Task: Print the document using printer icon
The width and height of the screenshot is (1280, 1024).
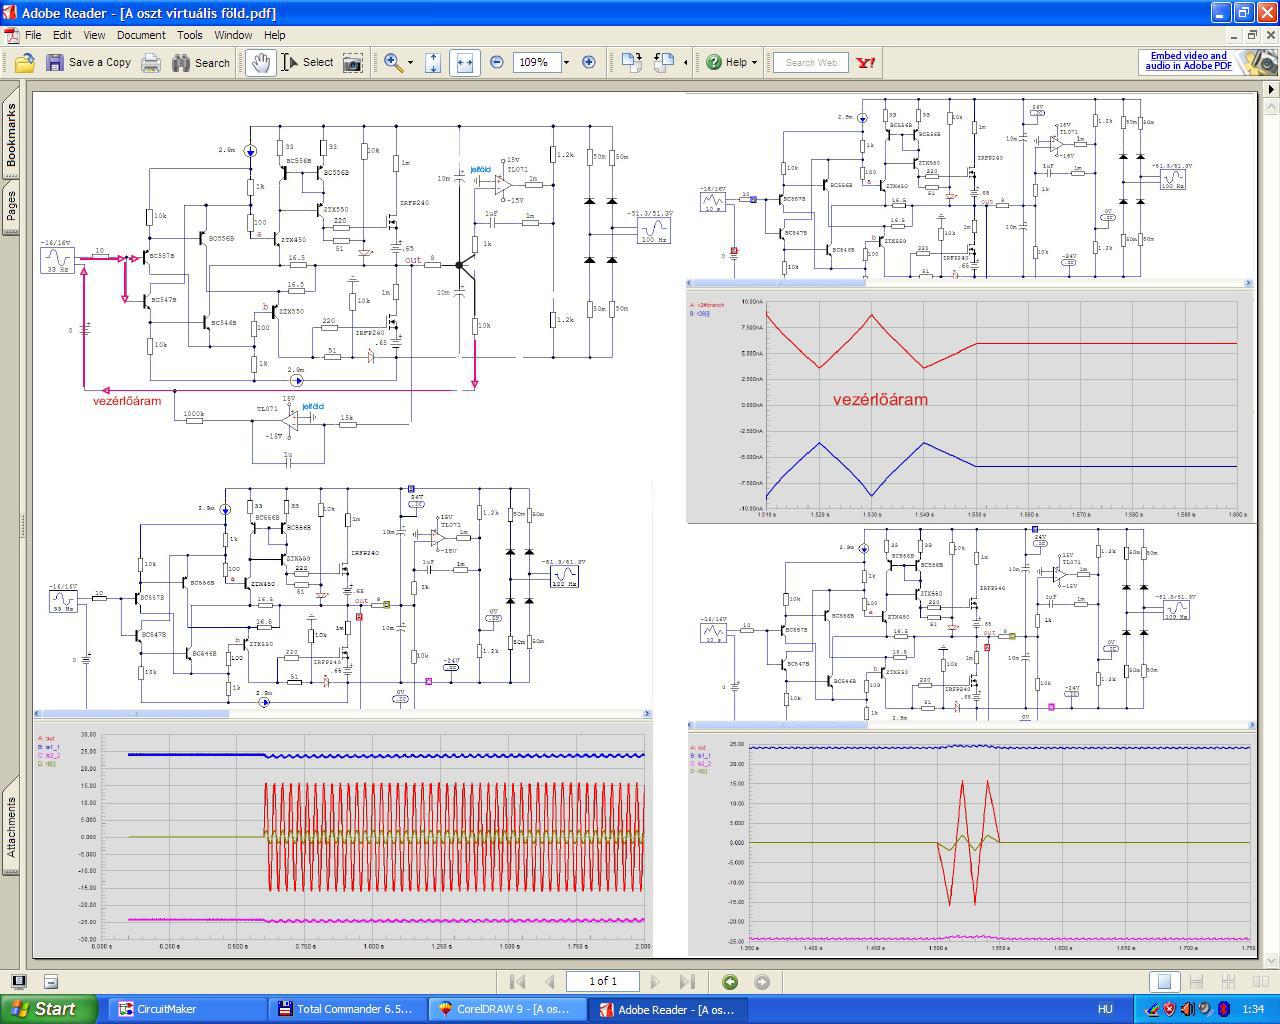Action: (151, 62)
